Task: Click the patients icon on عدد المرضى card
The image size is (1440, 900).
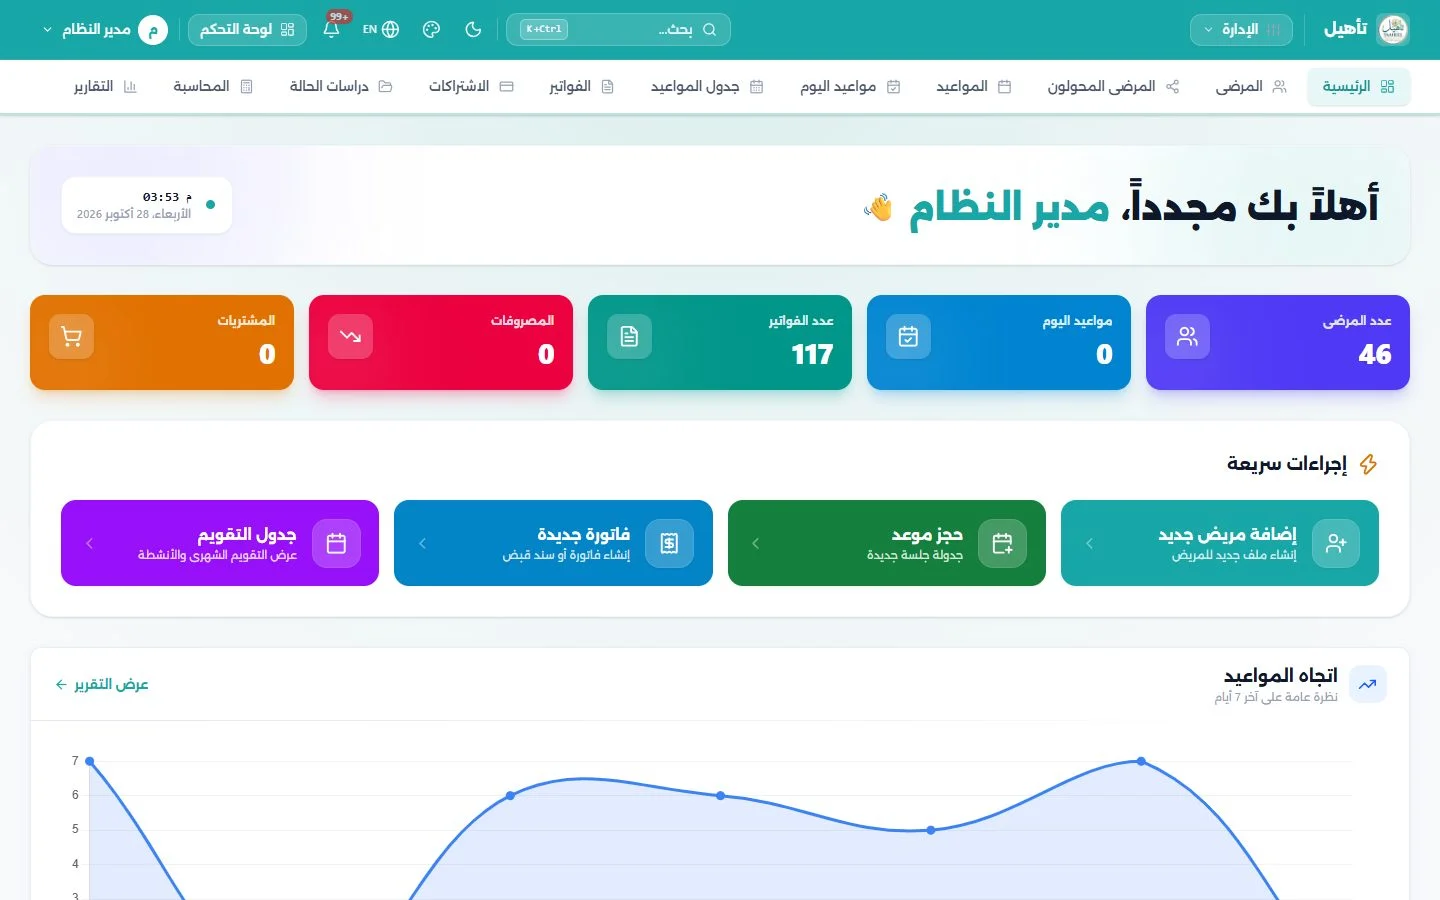Action: pyautogui.click(x=1187, y=337)
